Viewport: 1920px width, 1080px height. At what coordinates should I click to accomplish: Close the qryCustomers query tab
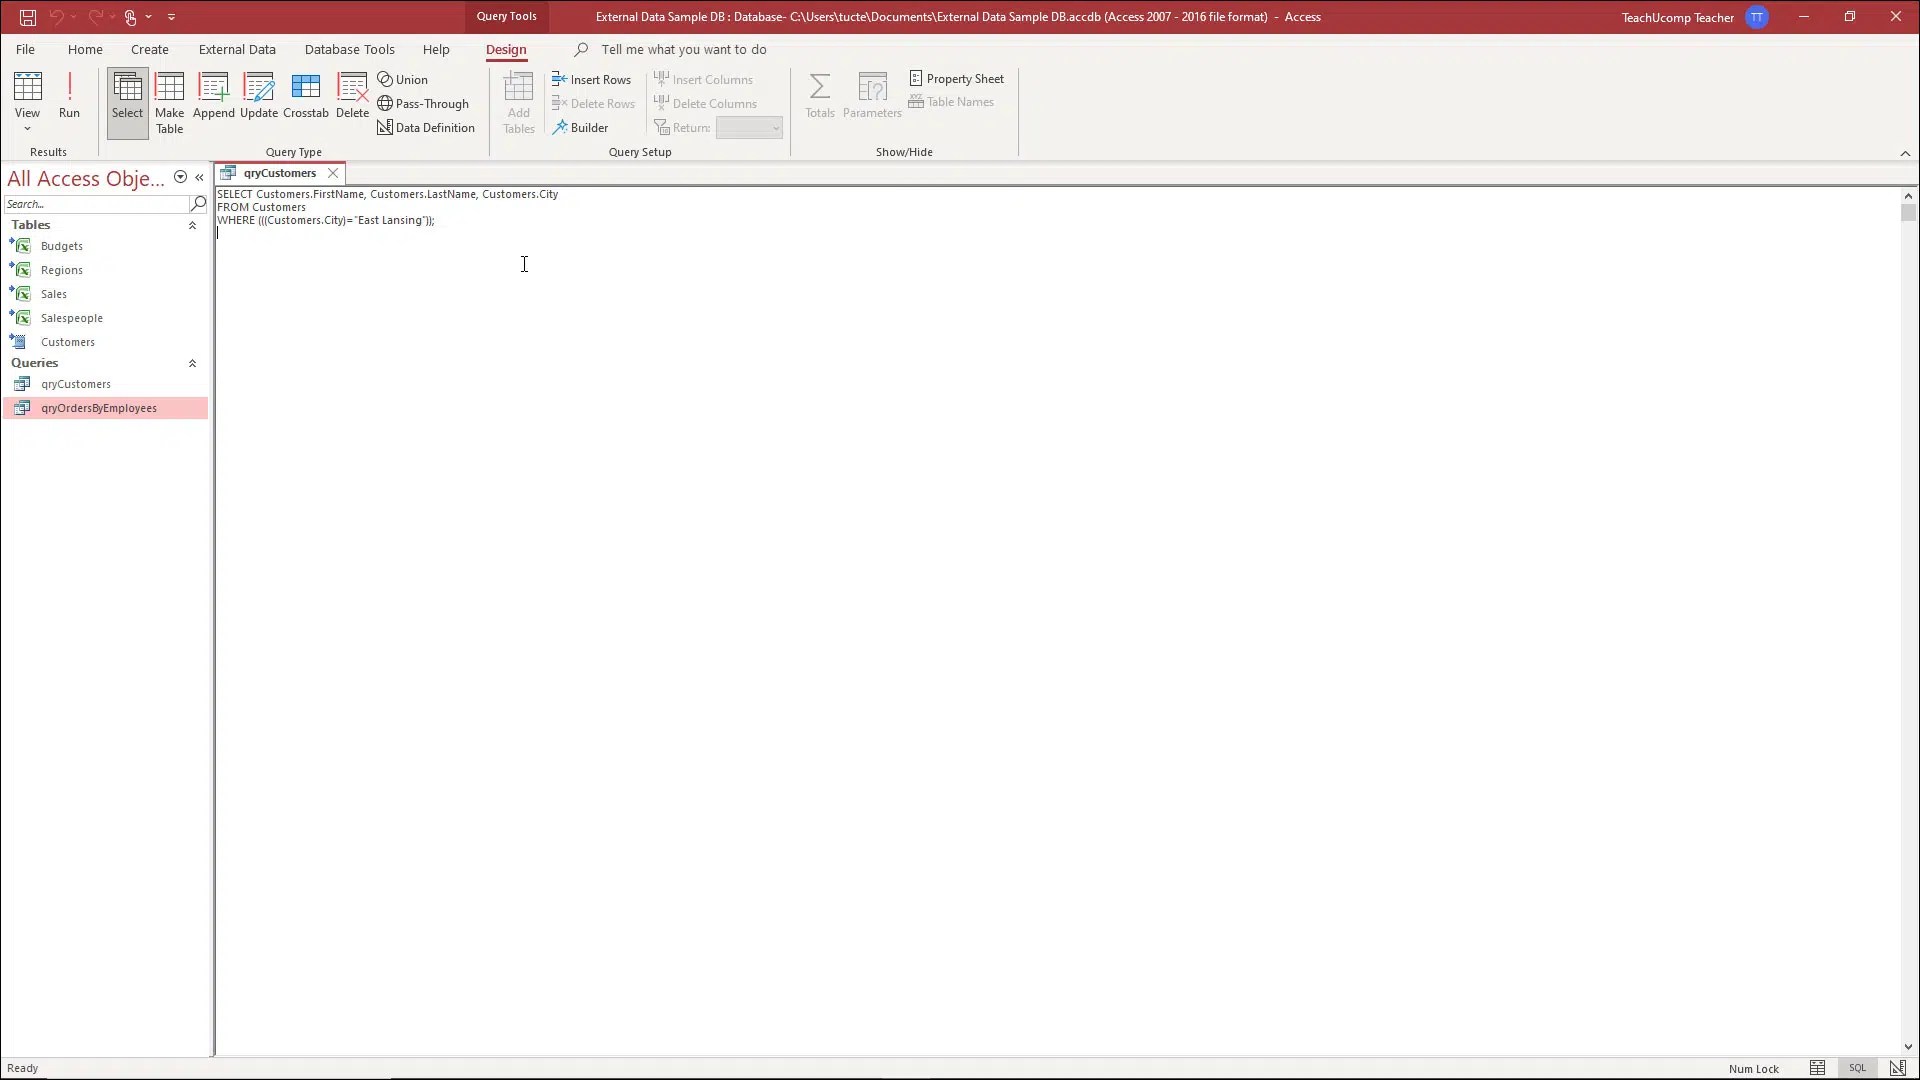point(333,173)
